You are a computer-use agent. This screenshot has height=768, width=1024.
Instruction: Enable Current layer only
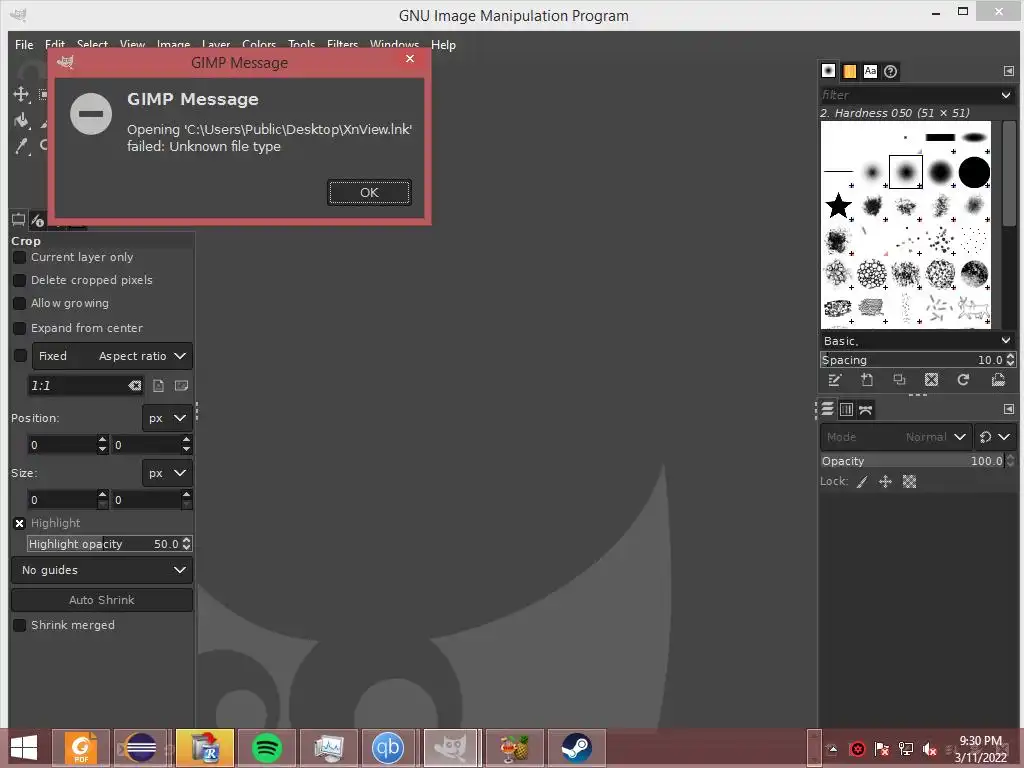pyautogui.click(x=20, y=257)
